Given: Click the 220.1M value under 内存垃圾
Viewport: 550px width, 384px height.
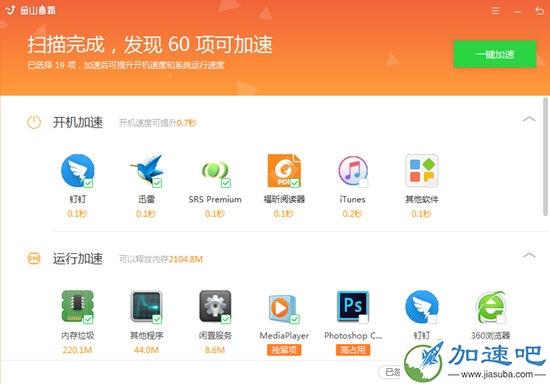Looking at the screenshot, I should [x=78, y=350].
